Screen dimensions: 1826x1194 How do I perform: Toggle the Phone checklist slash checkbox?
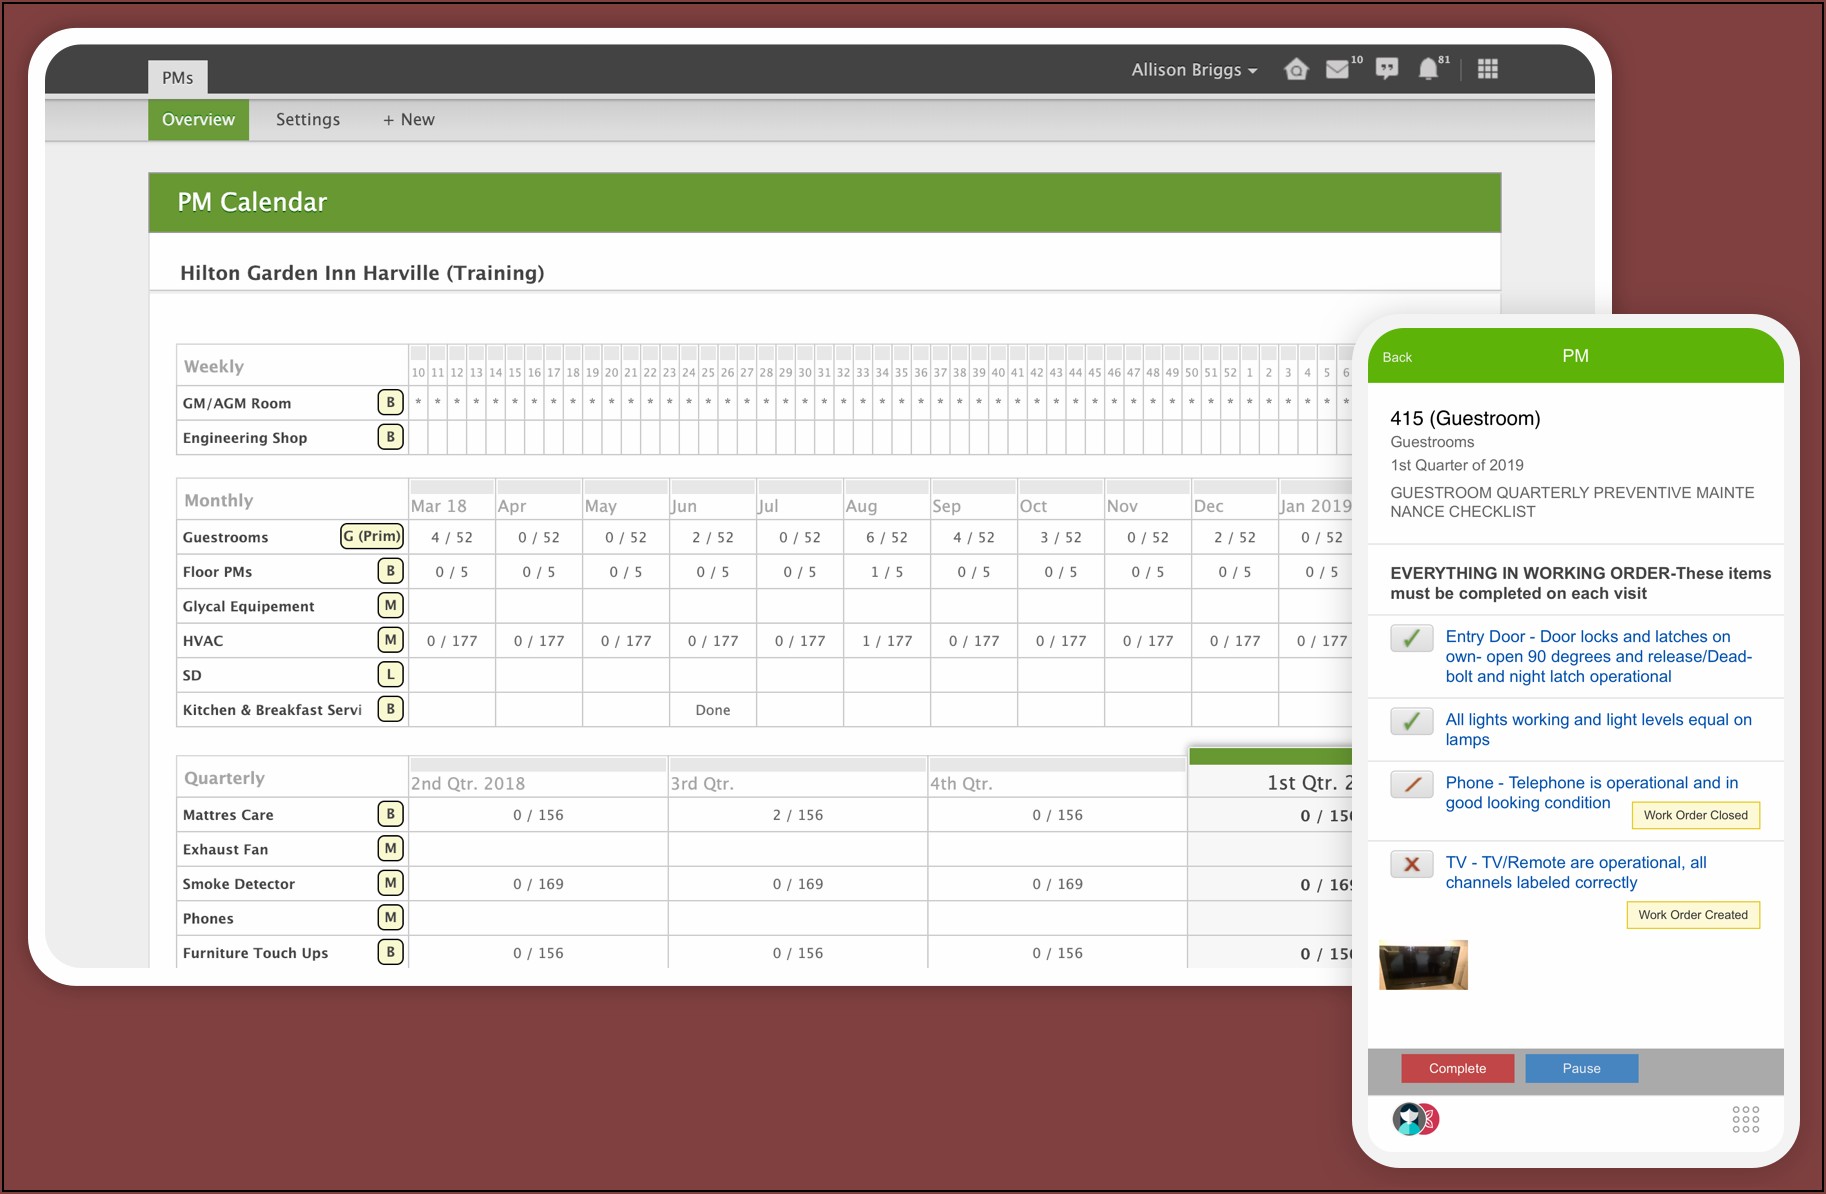point(1411,784)
